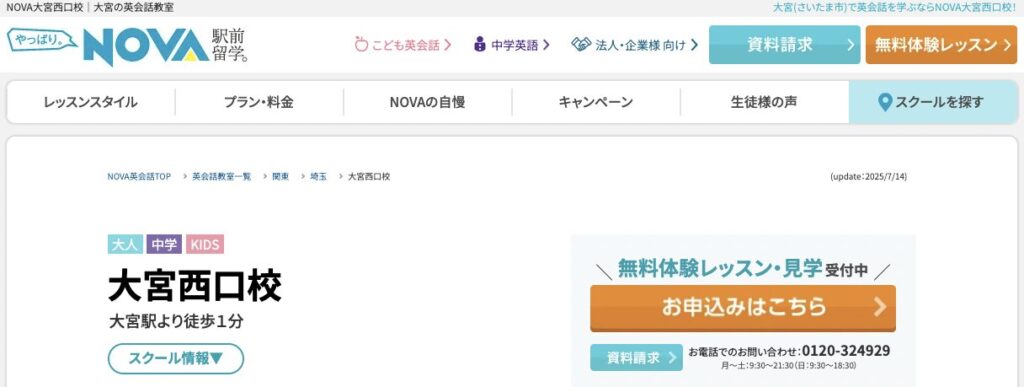Open the 英会話教室一覧 breadcrumb link
The image size is (1024, 387).
[221, 177]
